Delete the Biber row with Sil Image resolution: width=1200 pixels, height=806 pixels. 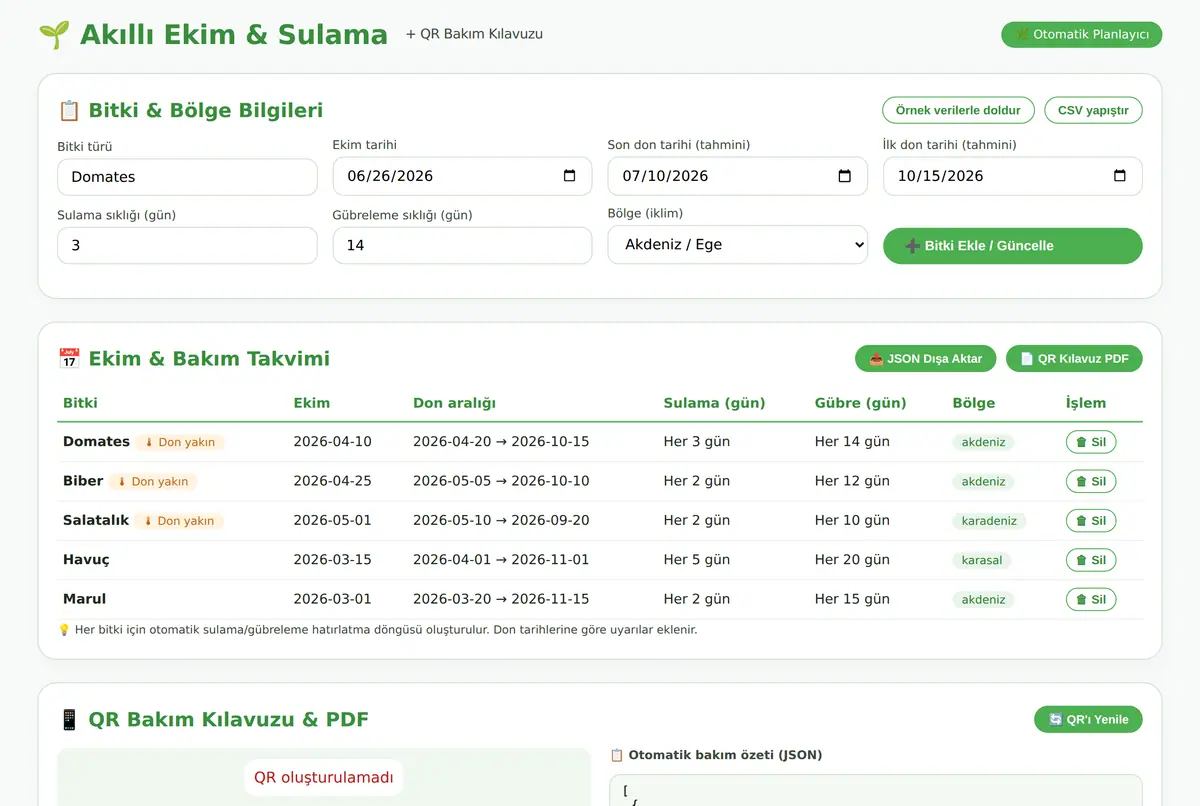[x=1091, y=481]
